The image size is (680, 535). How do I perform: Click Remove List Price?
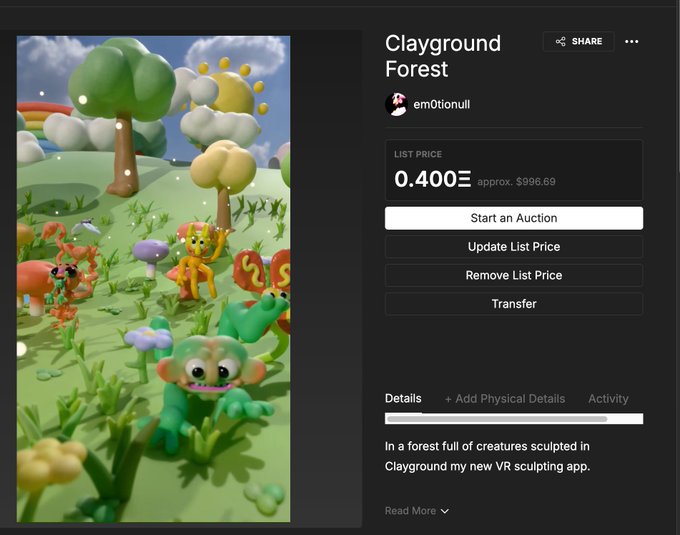point(514,275)
